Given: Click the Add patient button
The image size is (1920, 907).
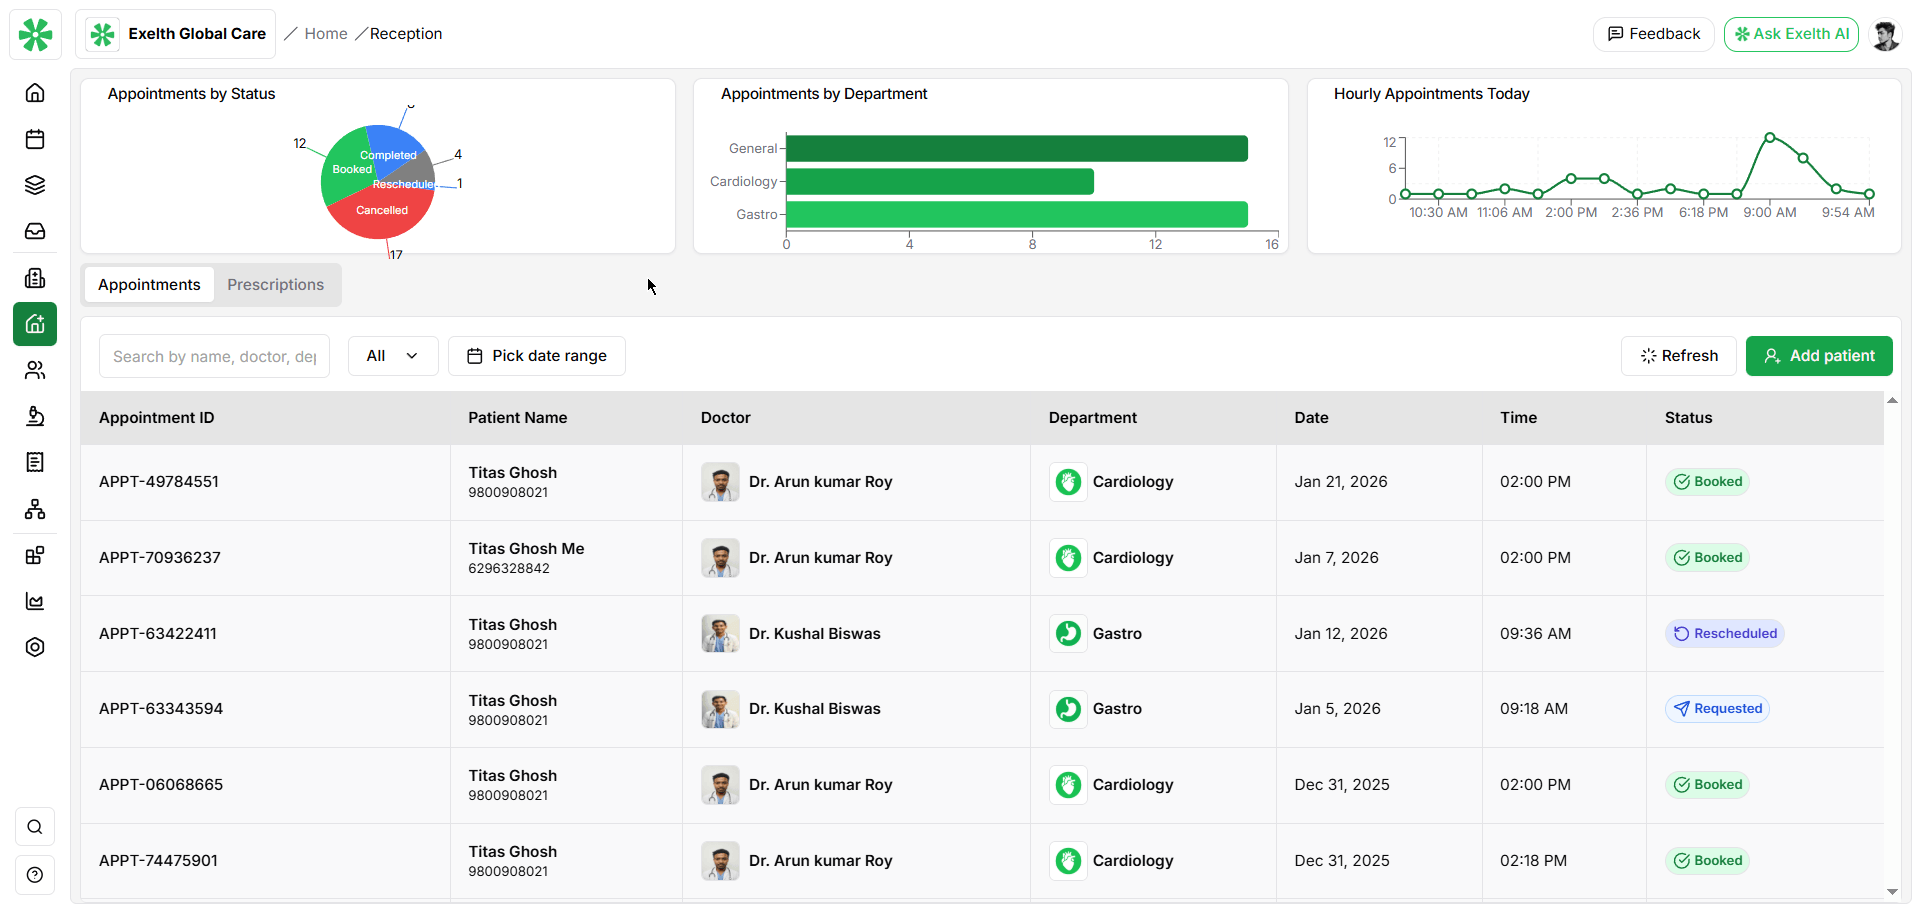Looking at the screenshot, I should coord(1818,355).
